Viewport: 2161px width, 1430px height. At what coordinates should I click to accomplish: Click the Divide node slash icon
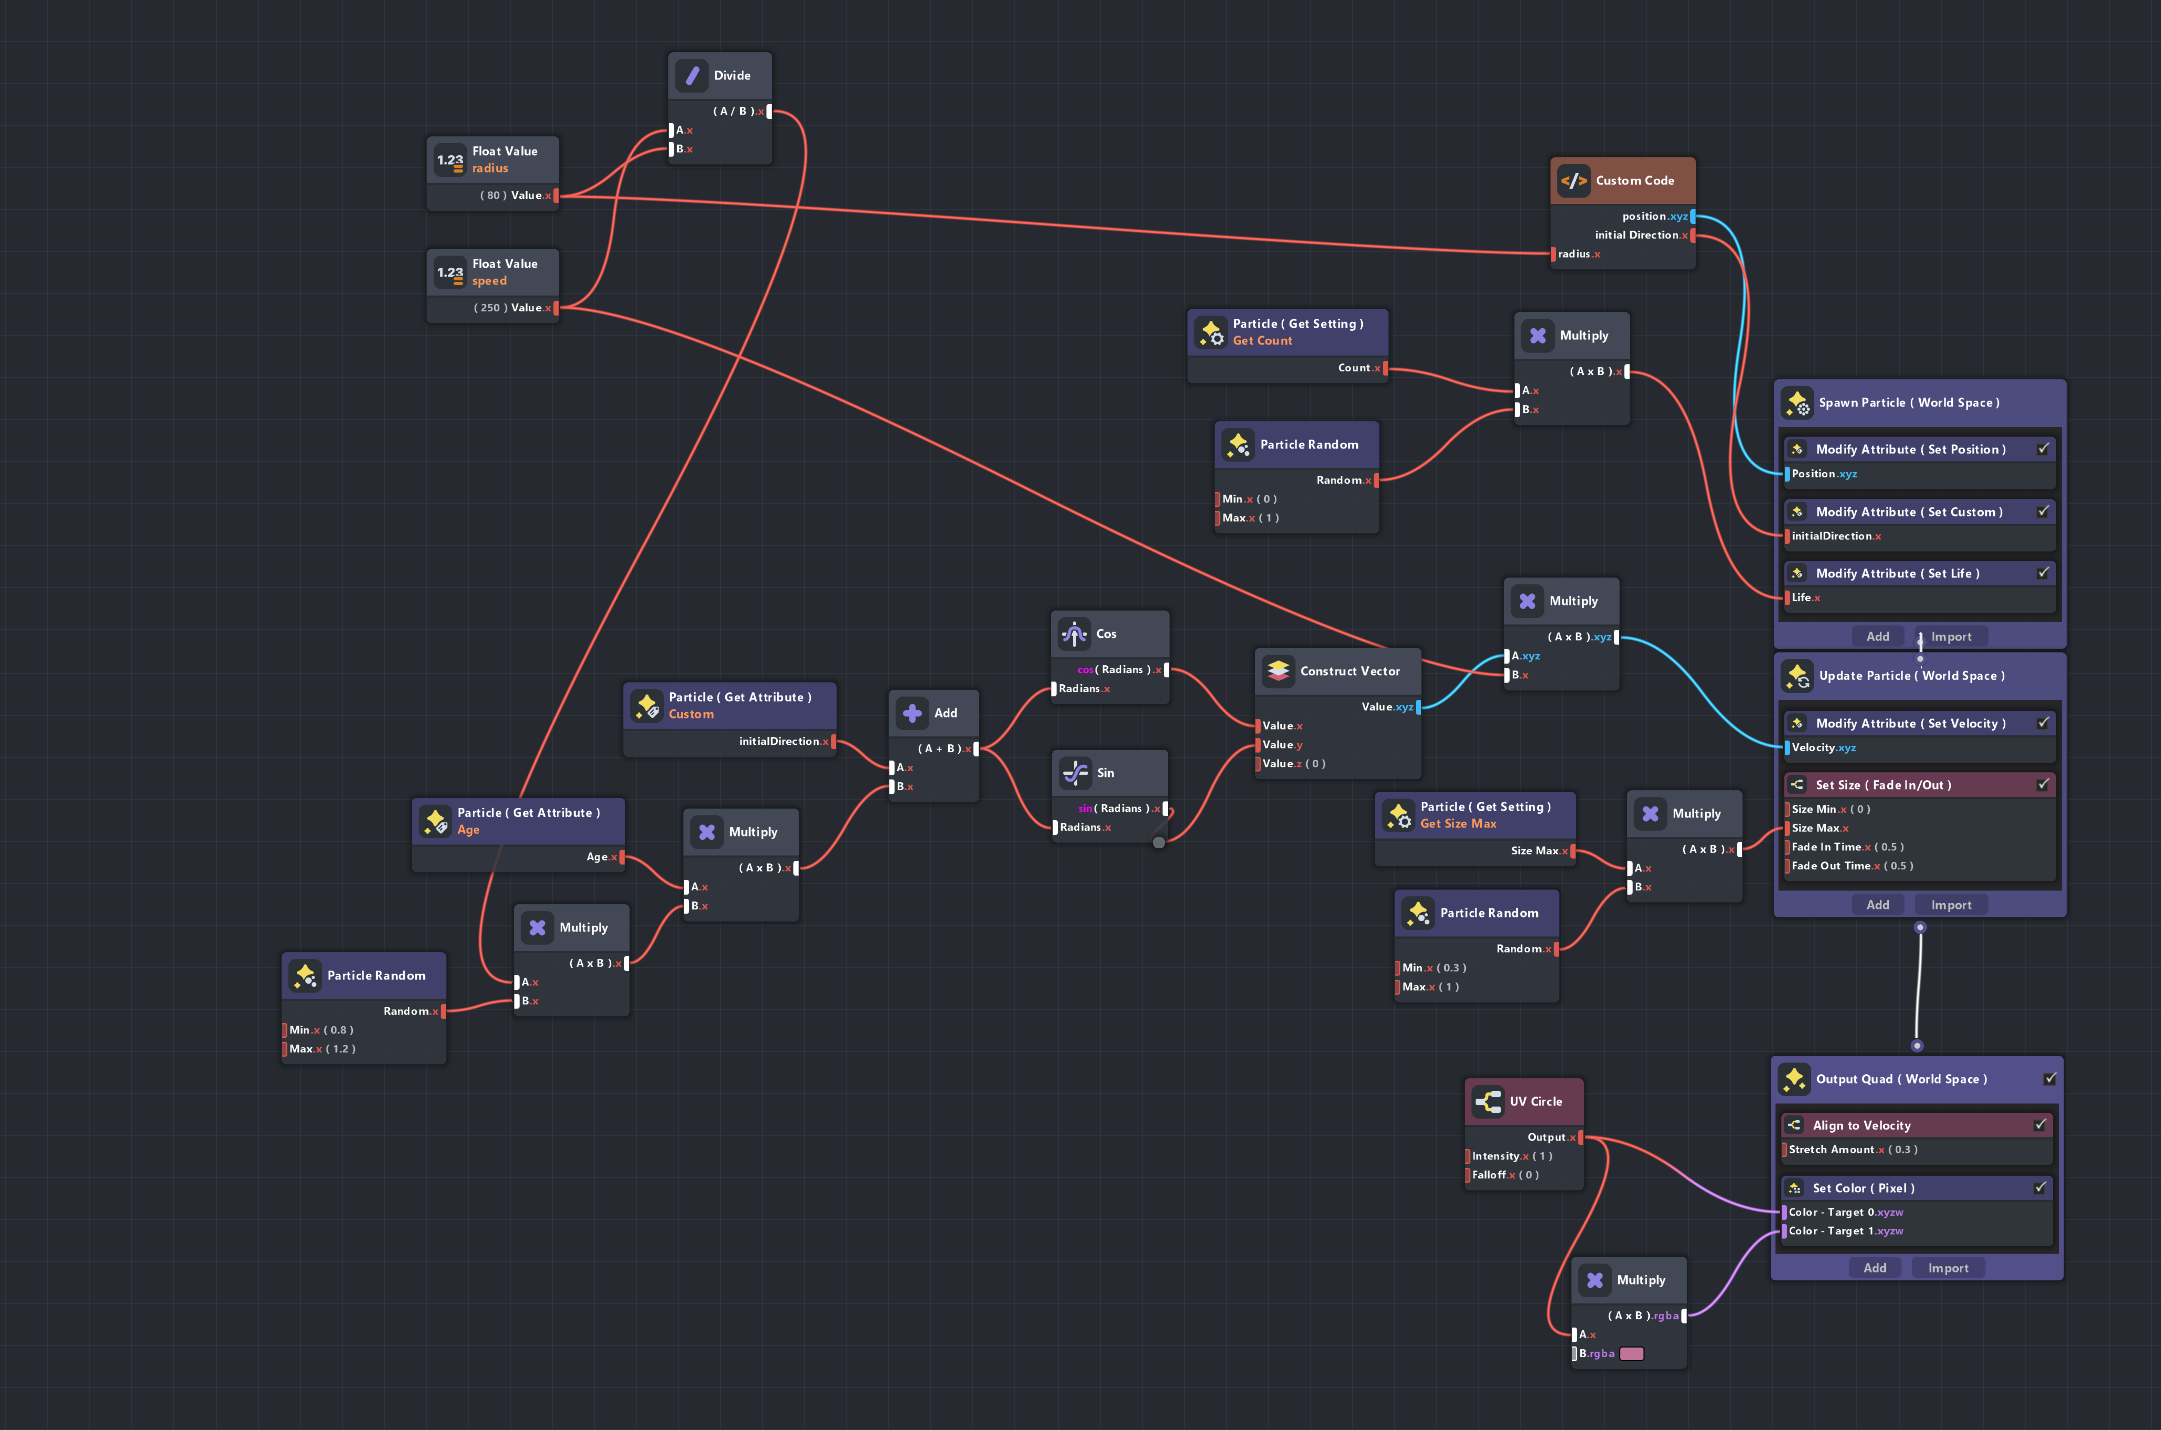692,76
